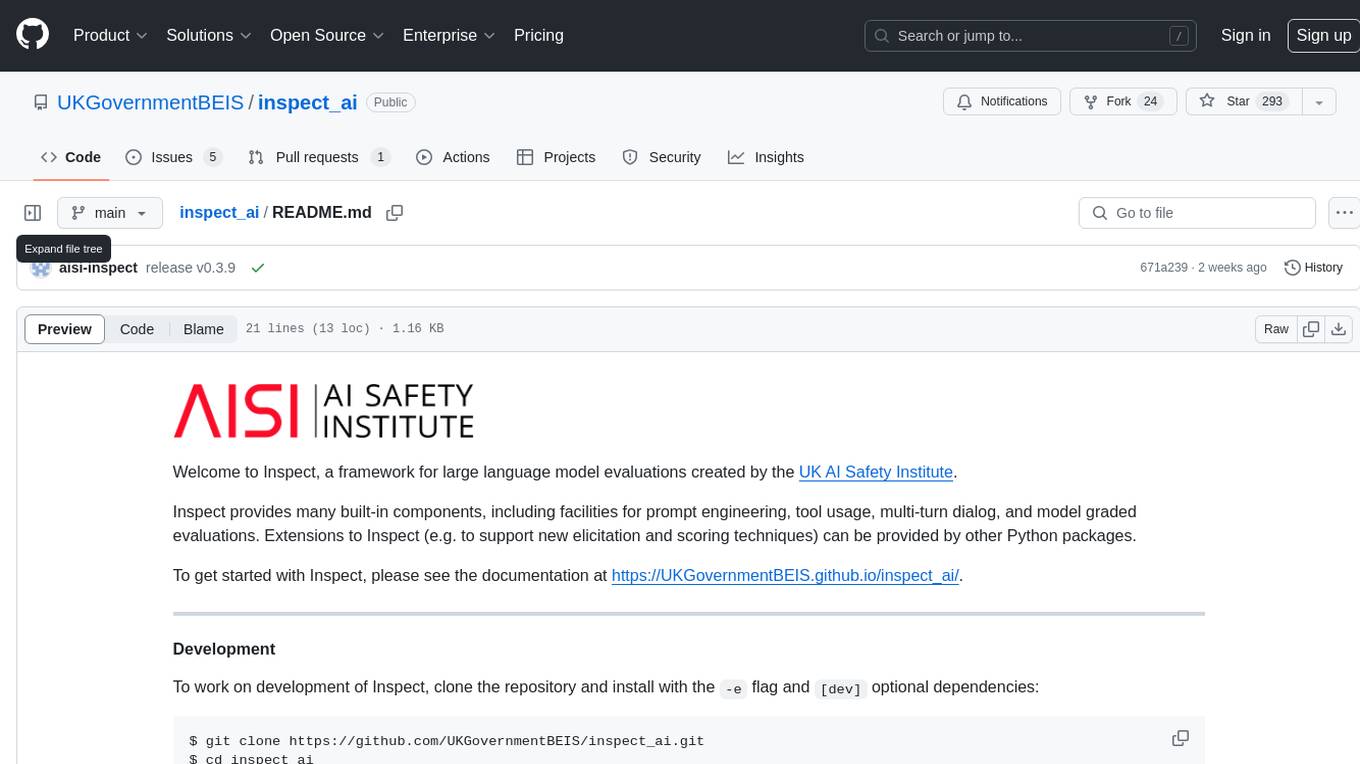
Task: Switch to the Pull requests tab
Action: click(x=318, y=157)
